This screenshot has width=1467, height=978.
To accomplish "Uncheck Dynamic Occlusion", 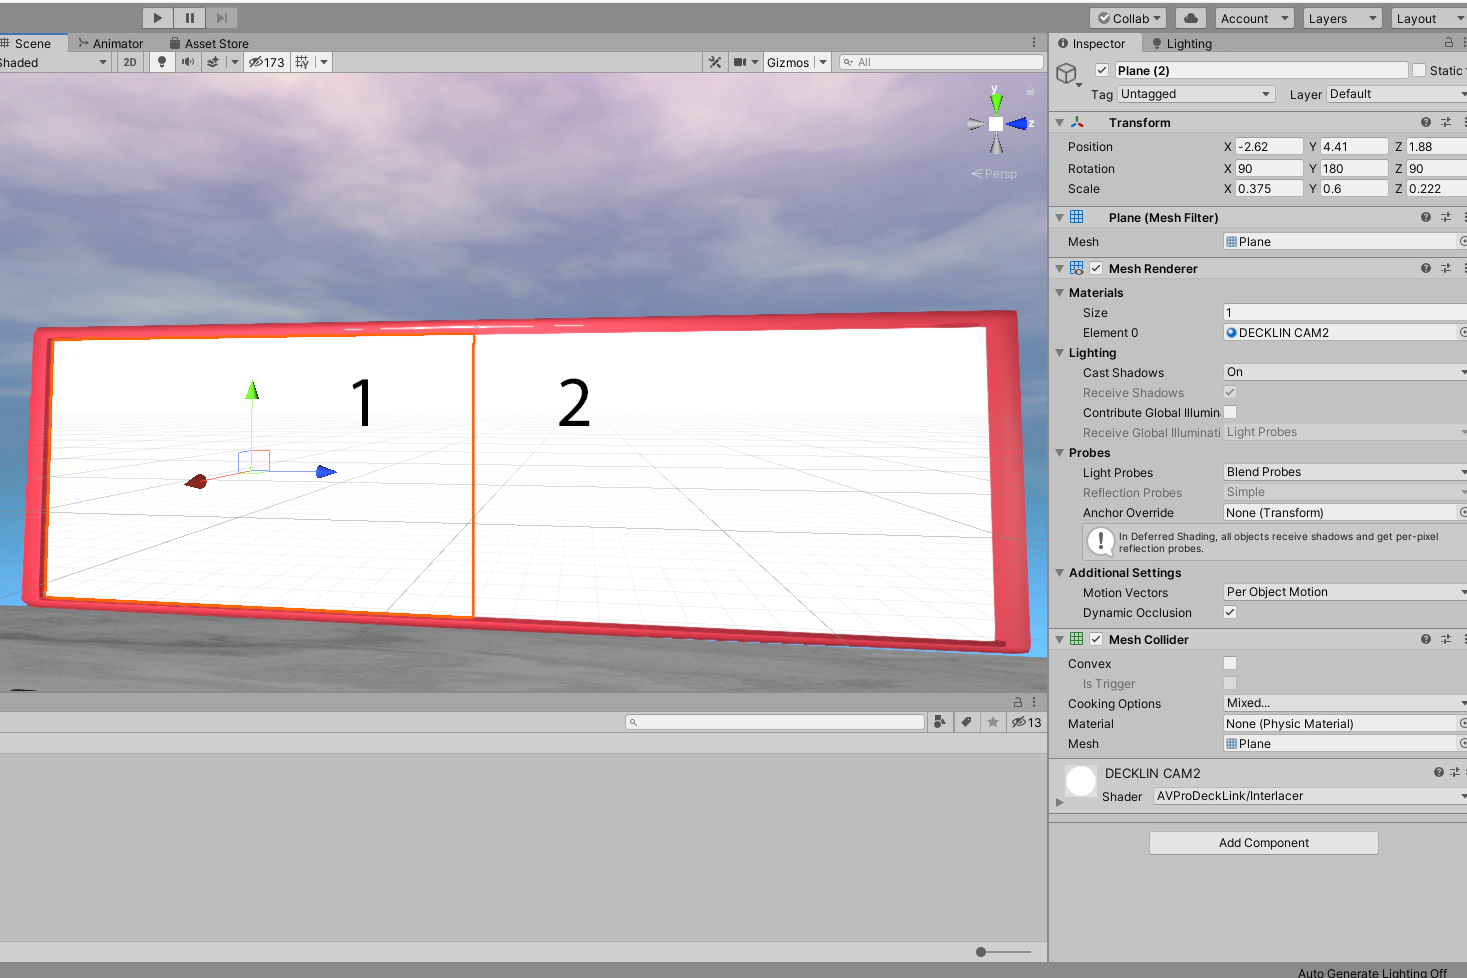I will click(x=1230, y=612).
